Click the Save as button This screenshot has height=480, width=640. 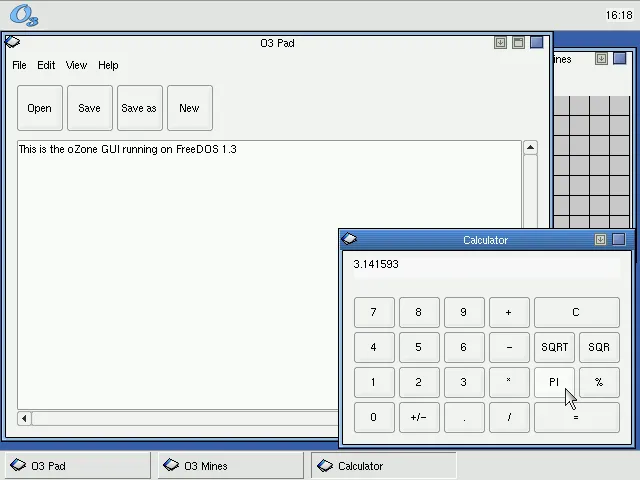[x=140, y=108]
